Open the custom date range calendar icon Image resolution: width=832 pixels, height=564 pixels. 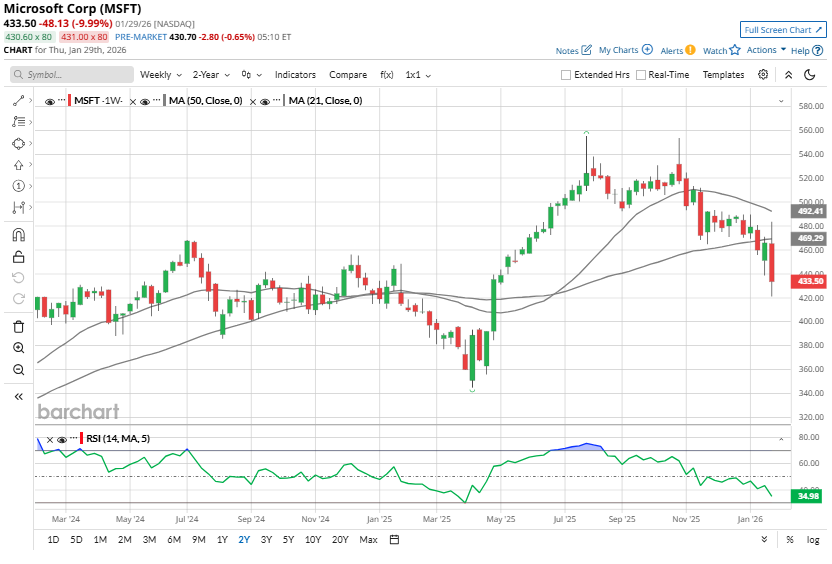pos(394,540)
